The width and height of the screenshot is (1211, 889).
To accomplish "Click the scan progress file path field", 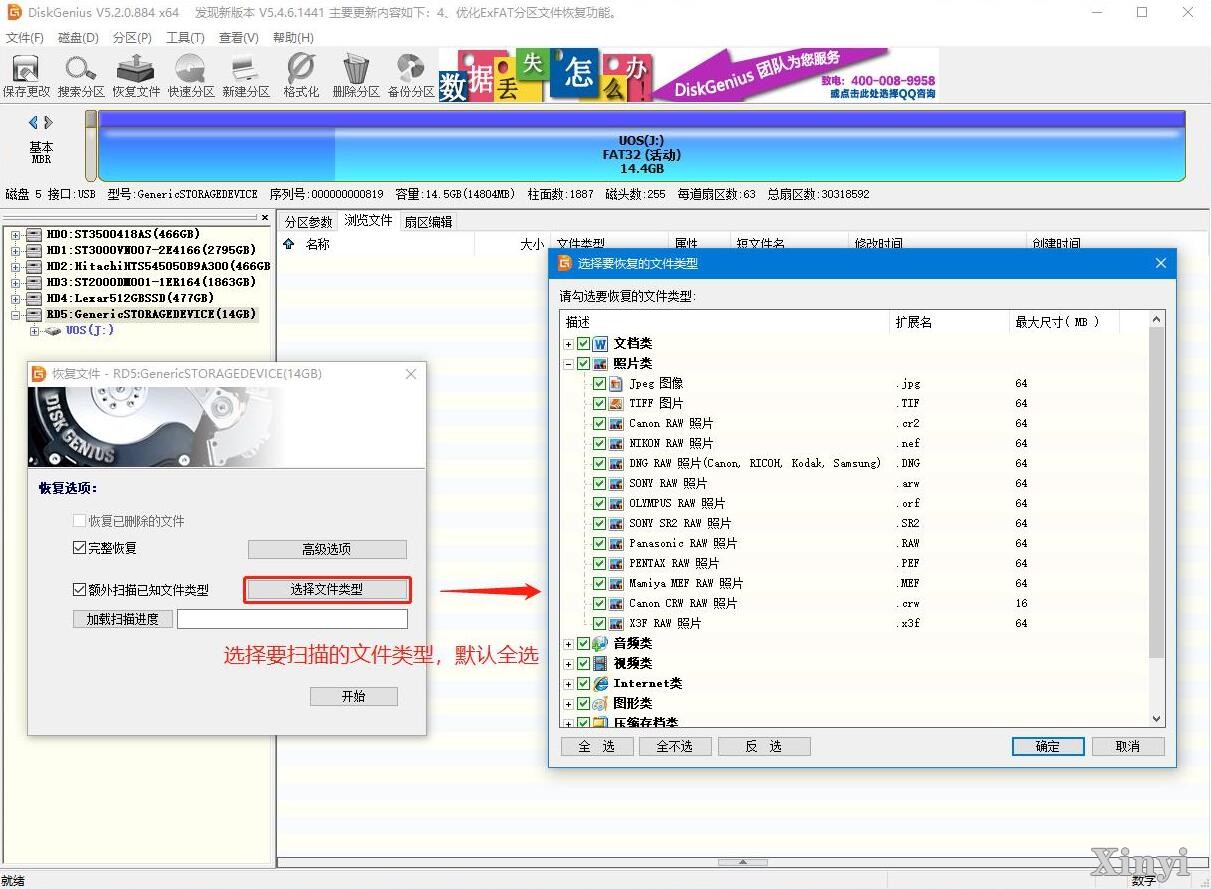I will tap(292, 619).
